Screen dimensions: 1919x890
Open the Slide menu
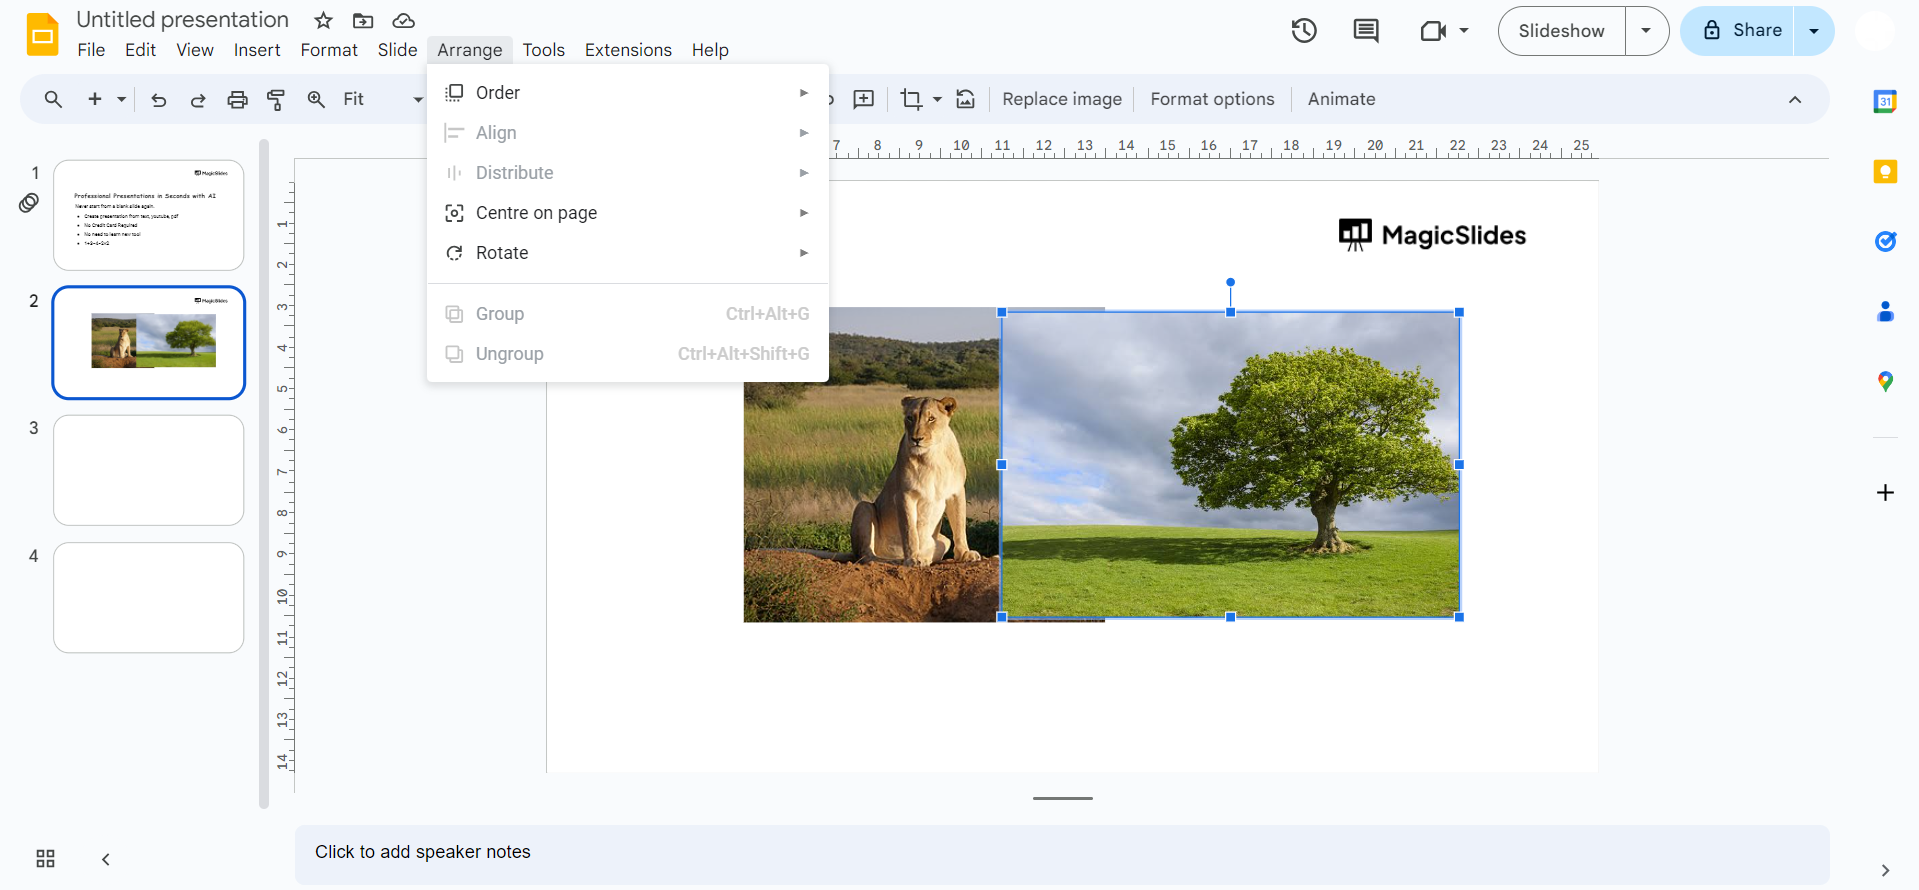tap(397, 50)
